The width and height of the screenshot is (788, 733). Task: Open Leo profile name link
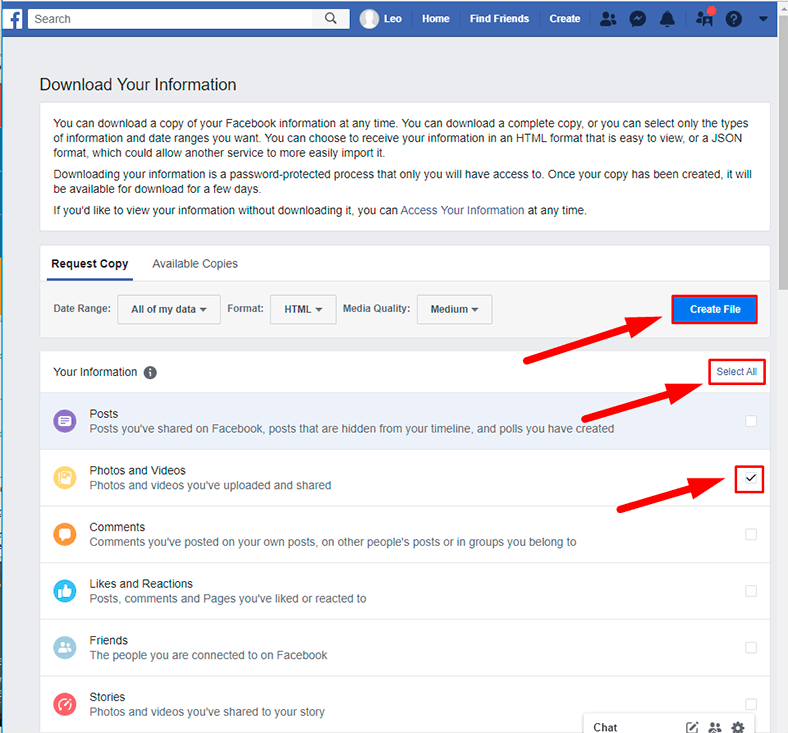click(x=392, y=19)
